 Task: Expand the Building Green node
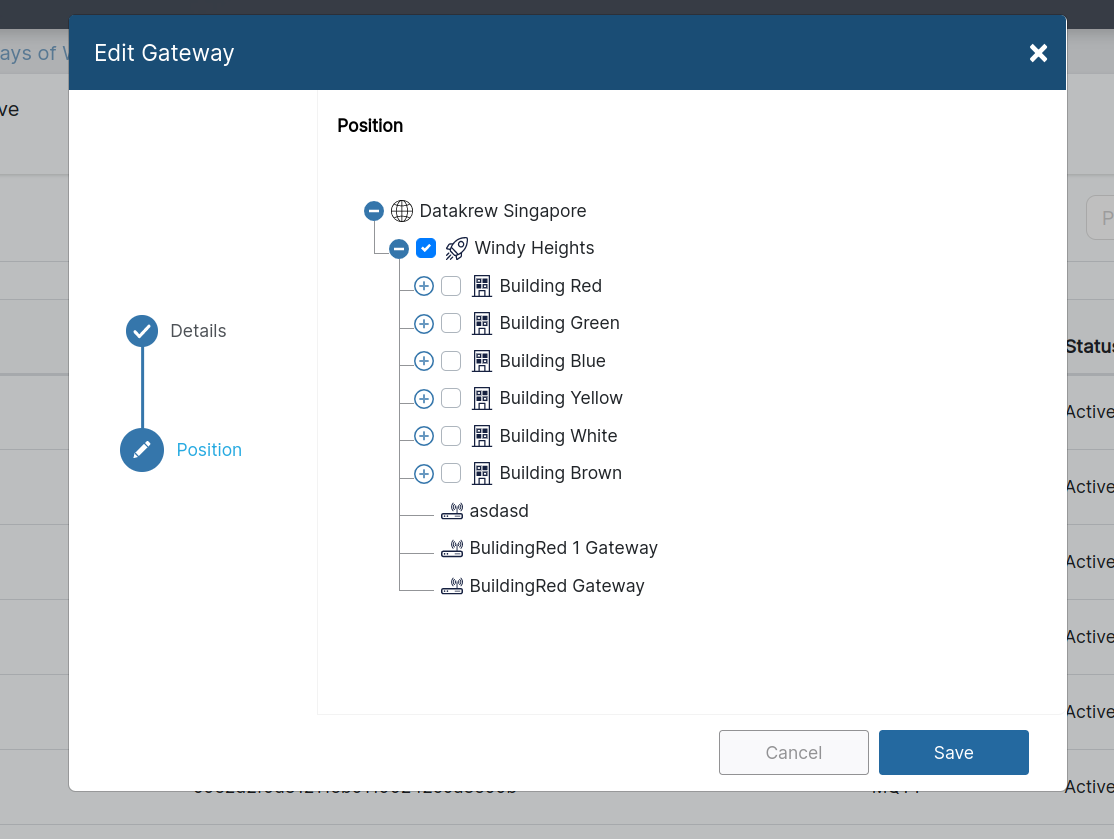coord(423,323)
